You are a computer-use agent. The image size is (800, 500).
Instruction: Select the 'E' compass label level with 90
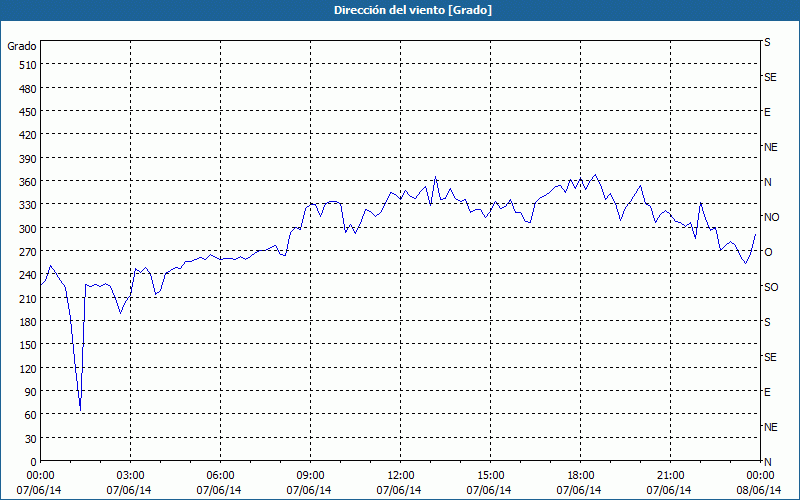(x=767, y=392)
